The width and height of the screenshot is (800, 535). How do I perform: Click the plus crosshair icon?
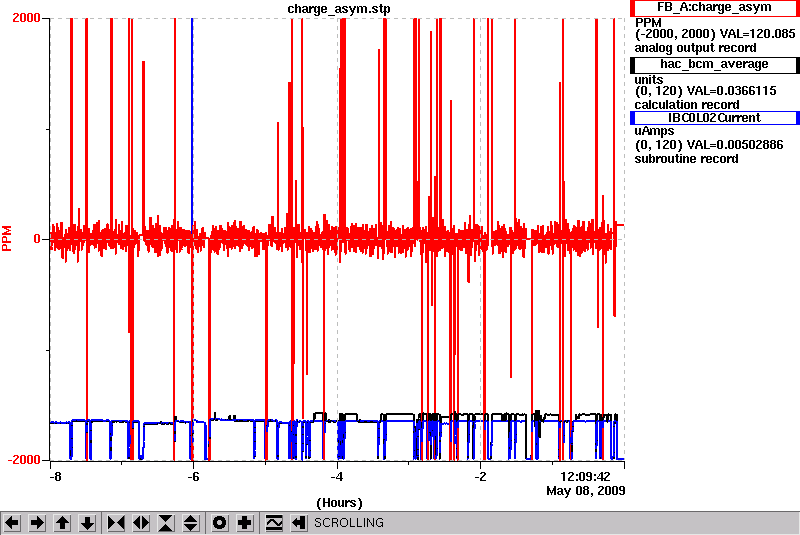pos(245,523)
